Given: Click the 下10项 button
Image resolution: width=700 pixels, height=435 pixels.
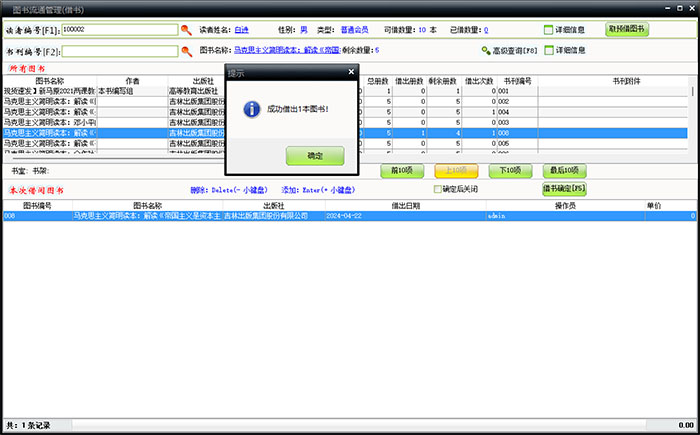Looking at the screenshot, I should point(510,171).
